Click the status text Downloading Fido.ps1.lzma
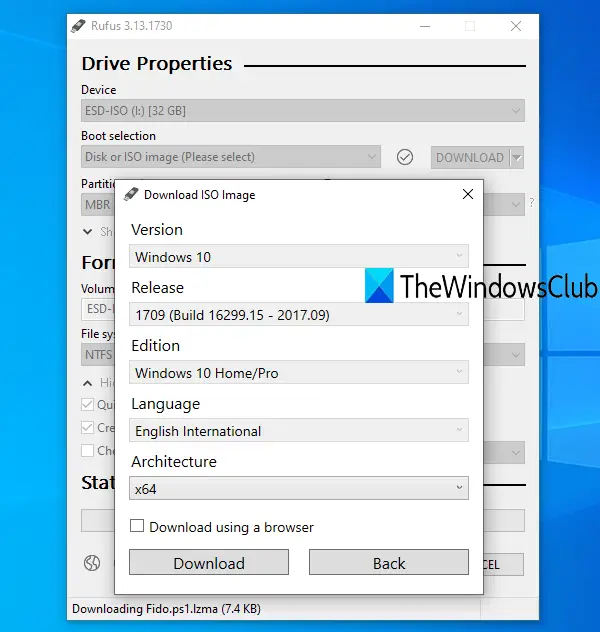The height and width of the screenshot is (632, 600). [166, 609]
